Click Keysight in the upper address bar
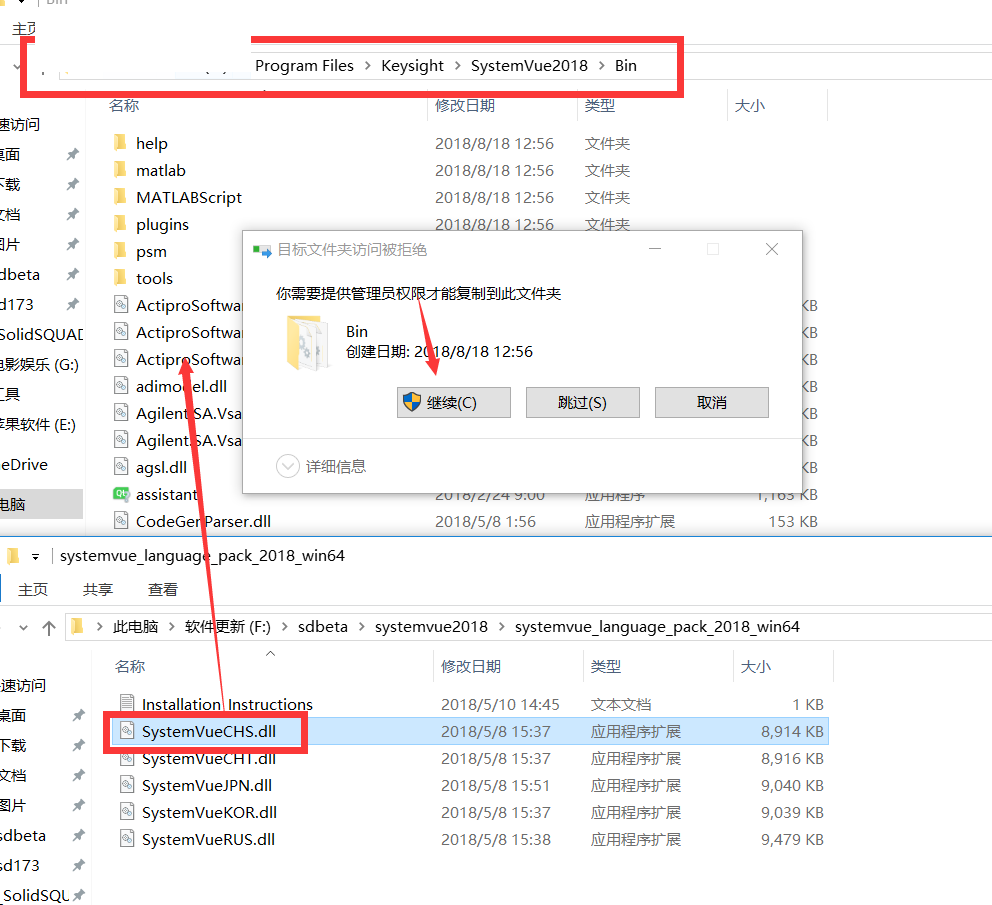Viewport: 992px width, 905px height. (x=412, y=66)
